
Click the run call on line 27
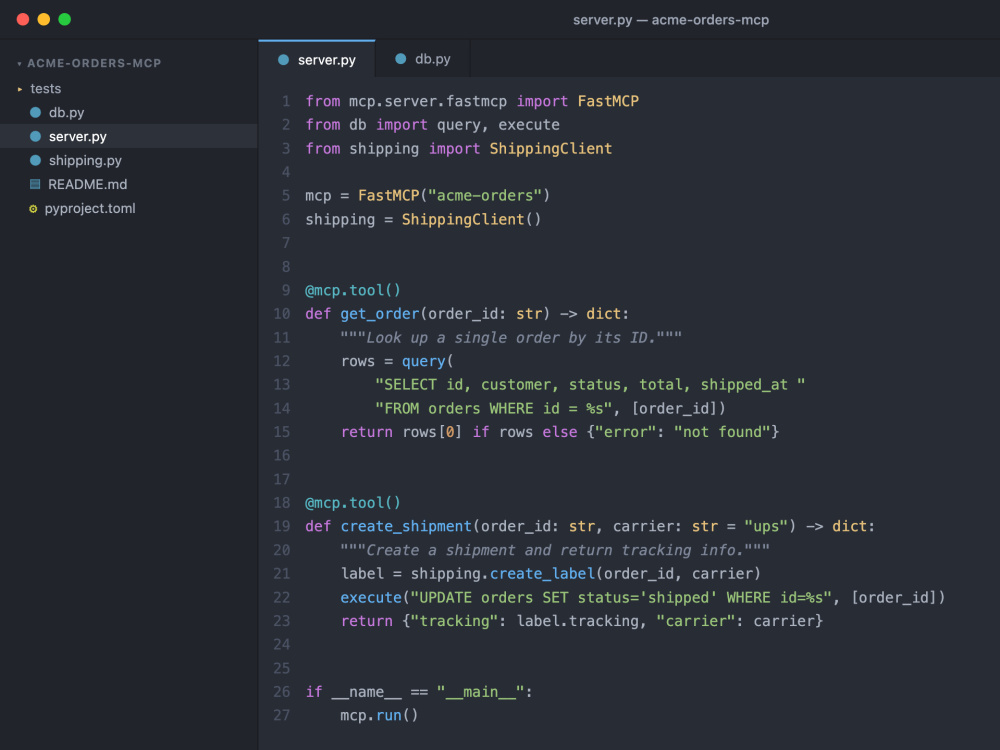388,715
